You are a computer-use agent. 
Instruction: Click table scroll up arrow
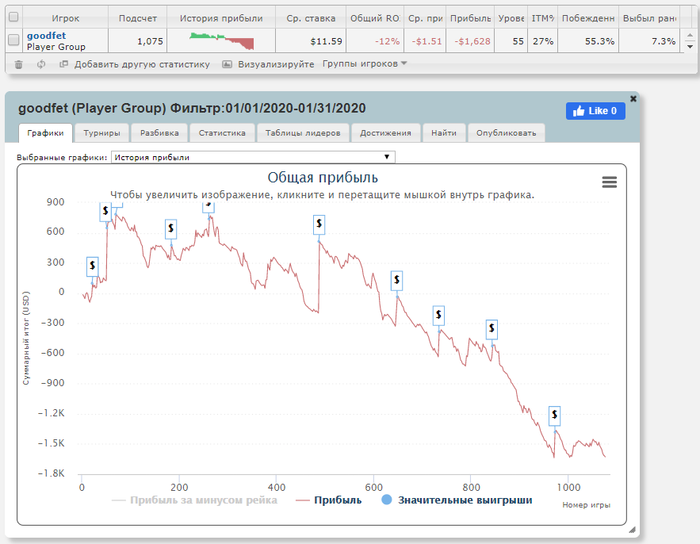(x=690, y=35)
